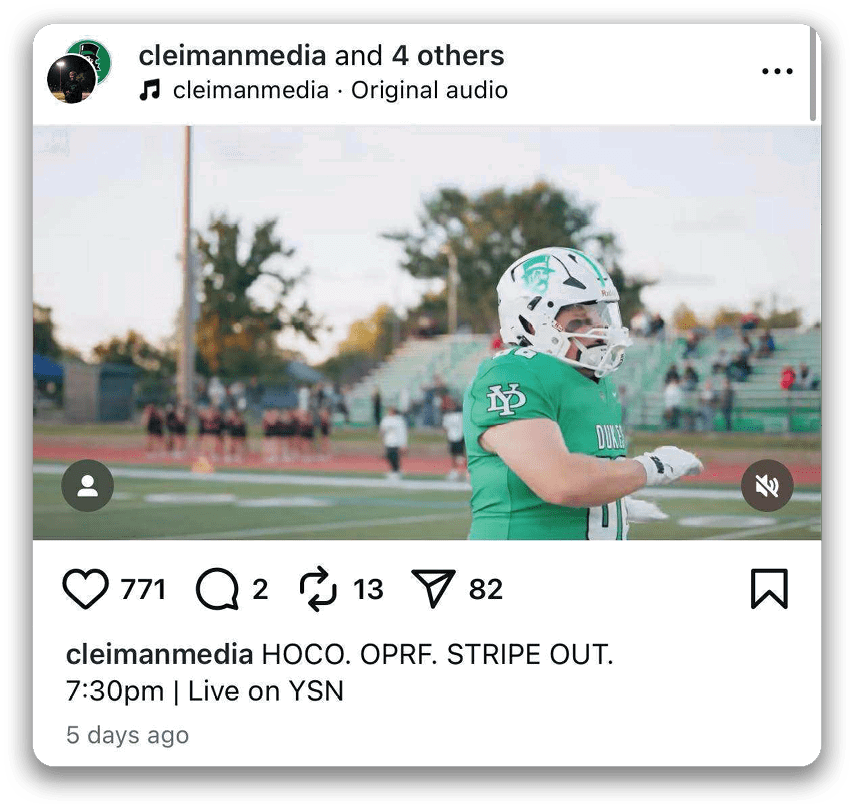854x808 pixels.
Task: Open the three-dot more options menu
Action: 777,71
